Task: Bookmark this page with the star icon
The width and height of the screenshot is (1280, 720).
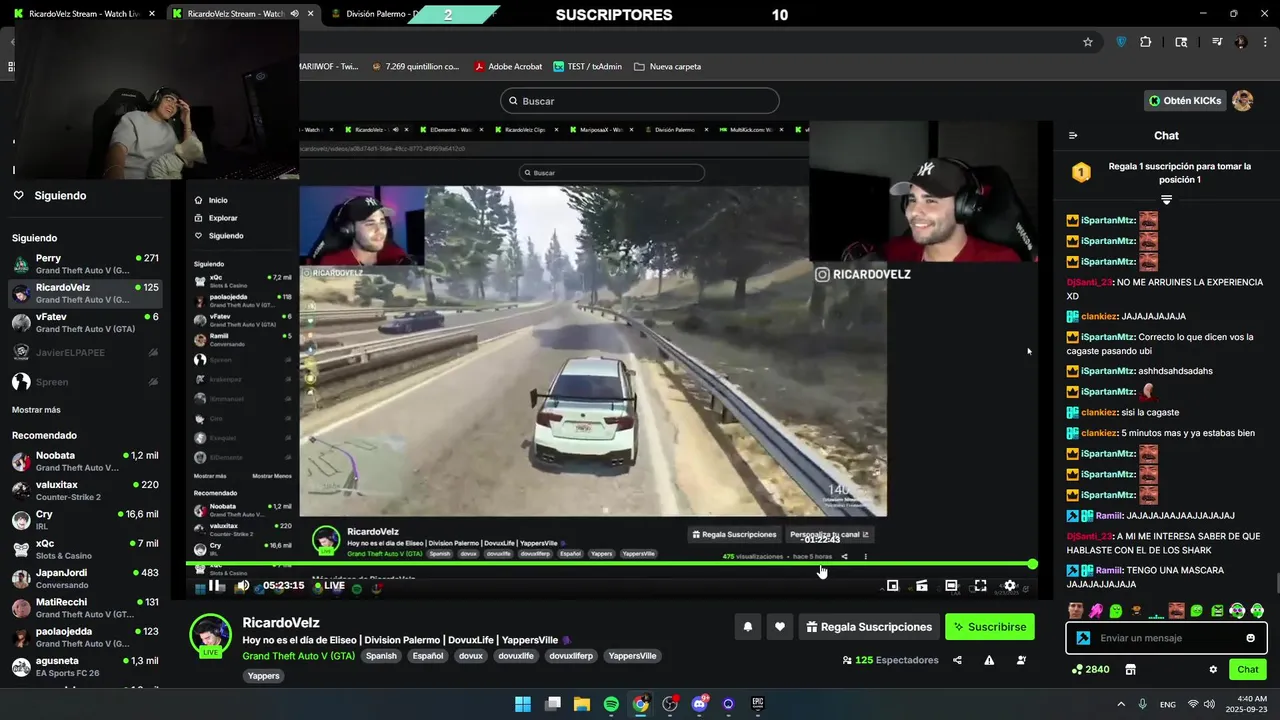Action: click(1088, 42)
